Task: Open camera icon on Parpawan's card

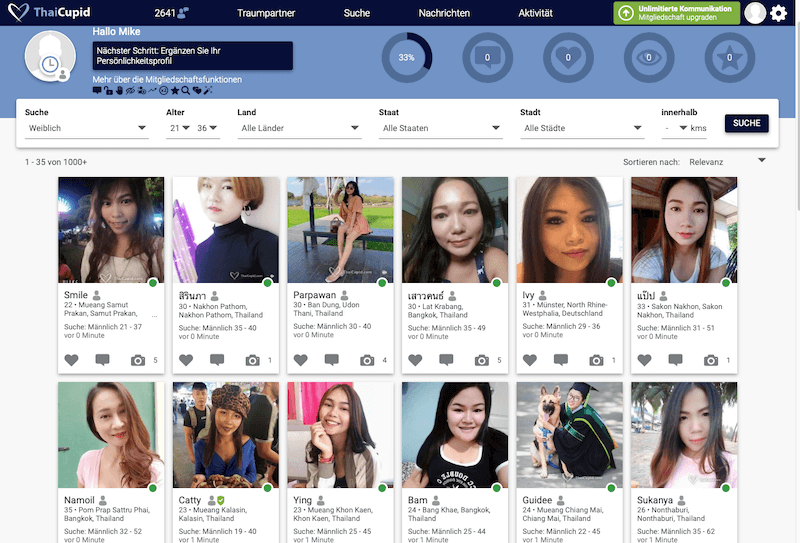Action: pos(367,360)
